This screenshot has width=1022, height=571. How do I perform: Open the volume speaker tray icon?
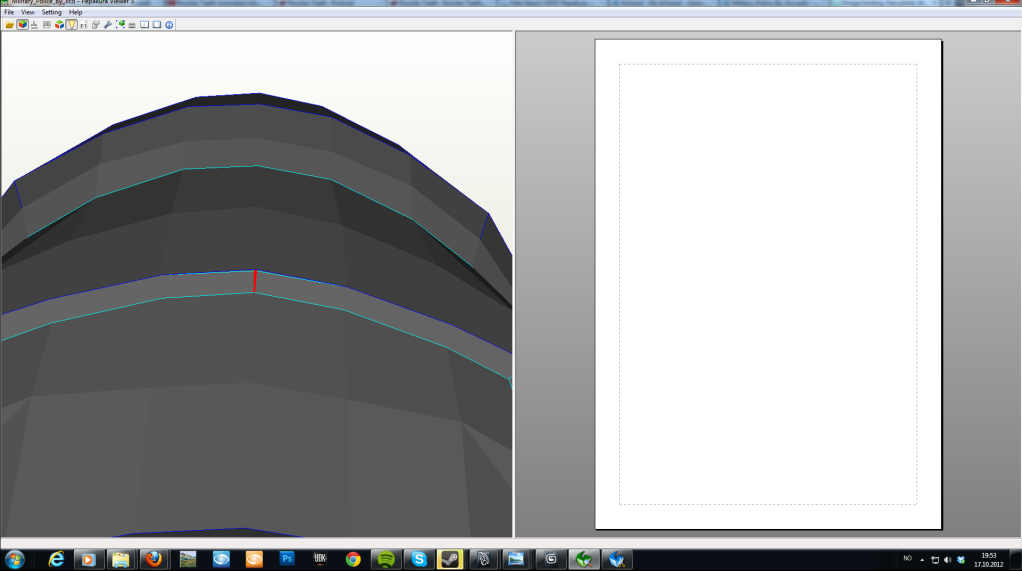click(948, 560)
